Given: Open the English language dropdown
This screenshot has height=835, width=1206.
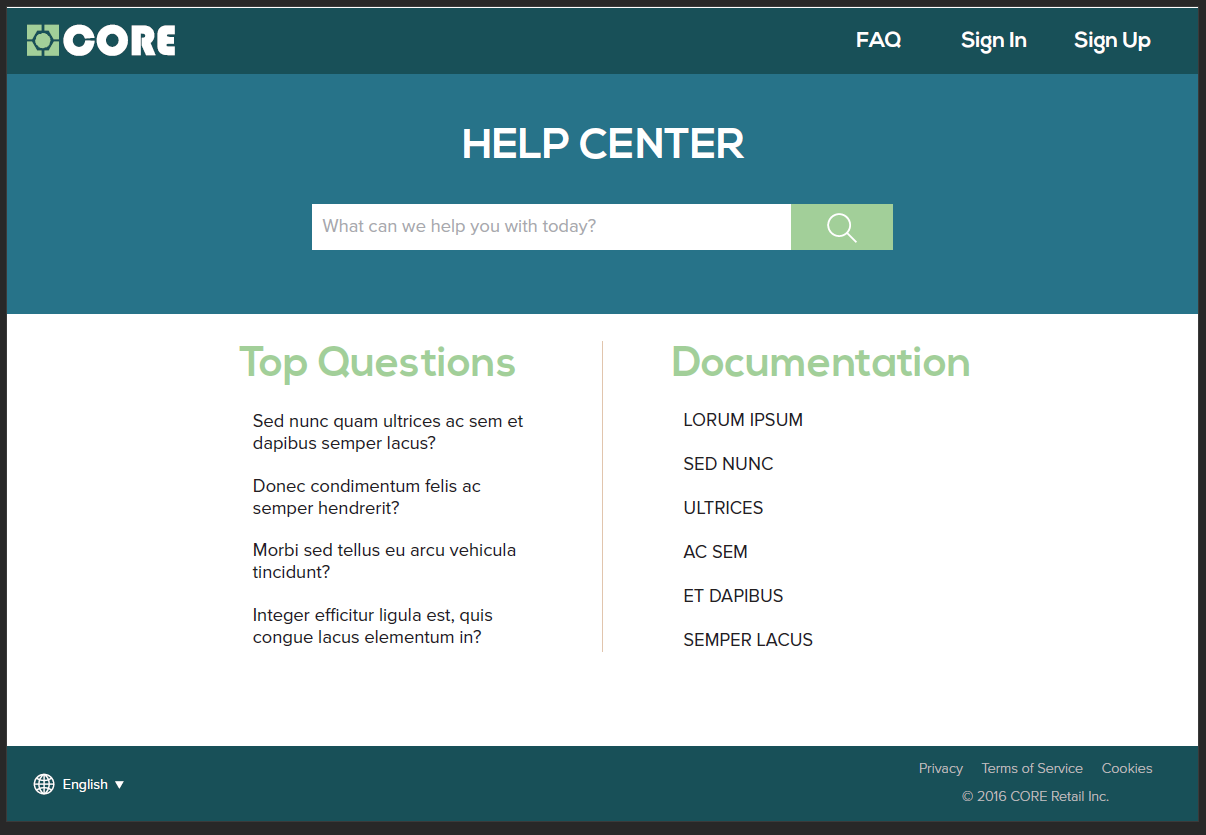Looking at the screenshot, I should 85,784.
